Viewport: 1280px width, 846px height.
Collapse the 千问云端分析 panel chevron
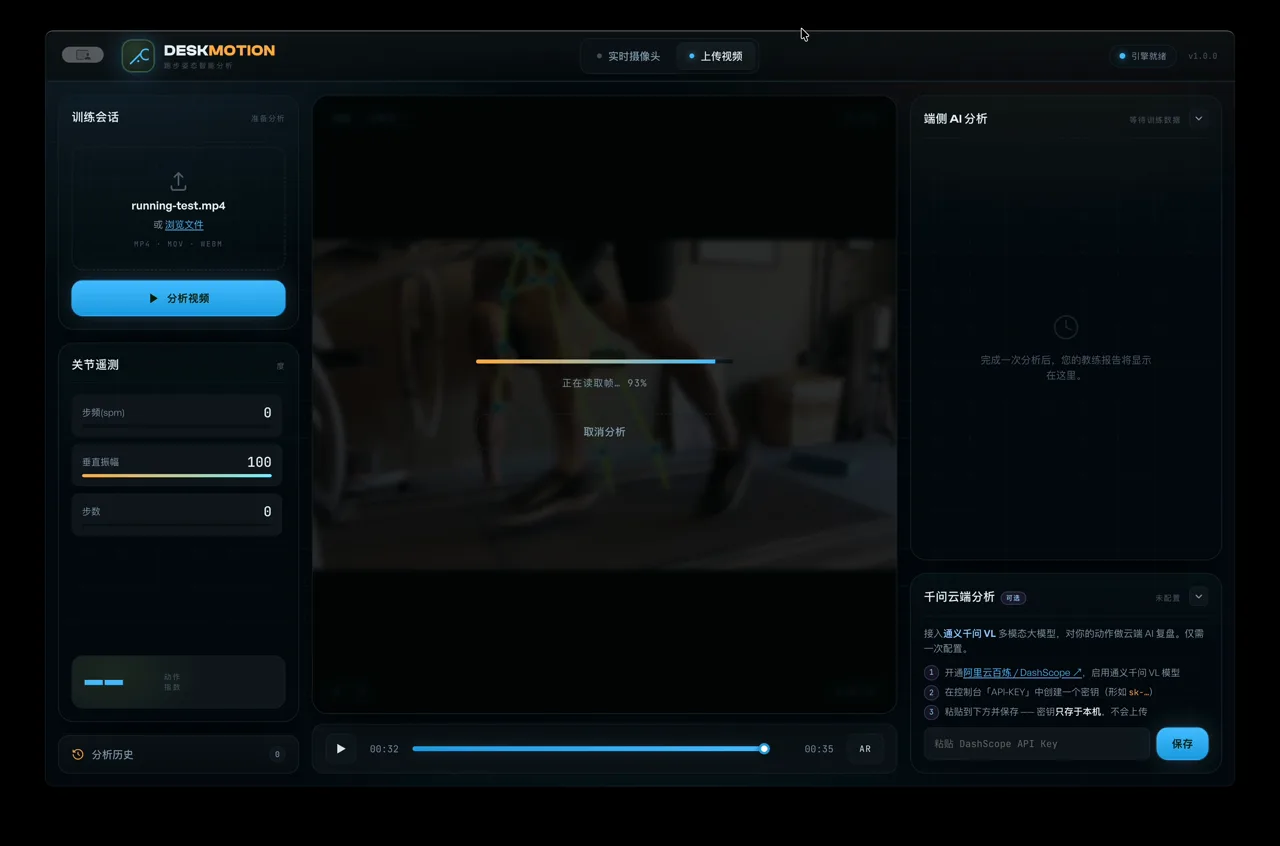tap(1199, 597)
